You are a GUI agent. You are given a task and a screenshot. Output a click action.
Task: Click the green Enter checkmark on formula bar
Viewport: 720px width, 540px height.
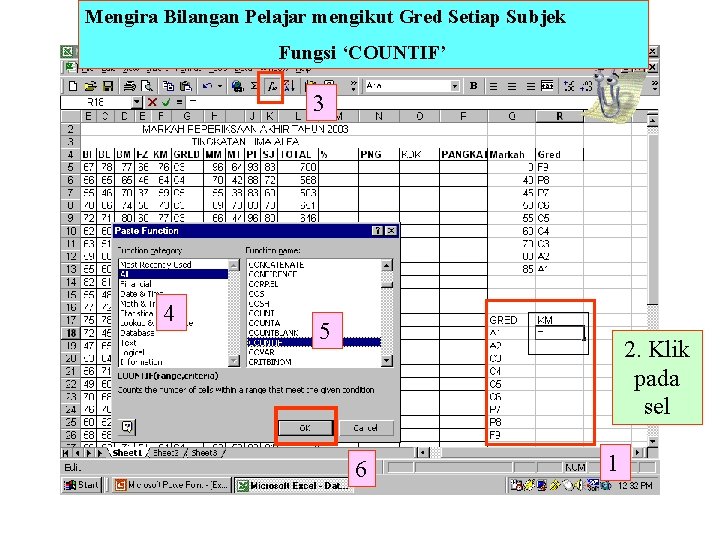click(x=166, y=102)
